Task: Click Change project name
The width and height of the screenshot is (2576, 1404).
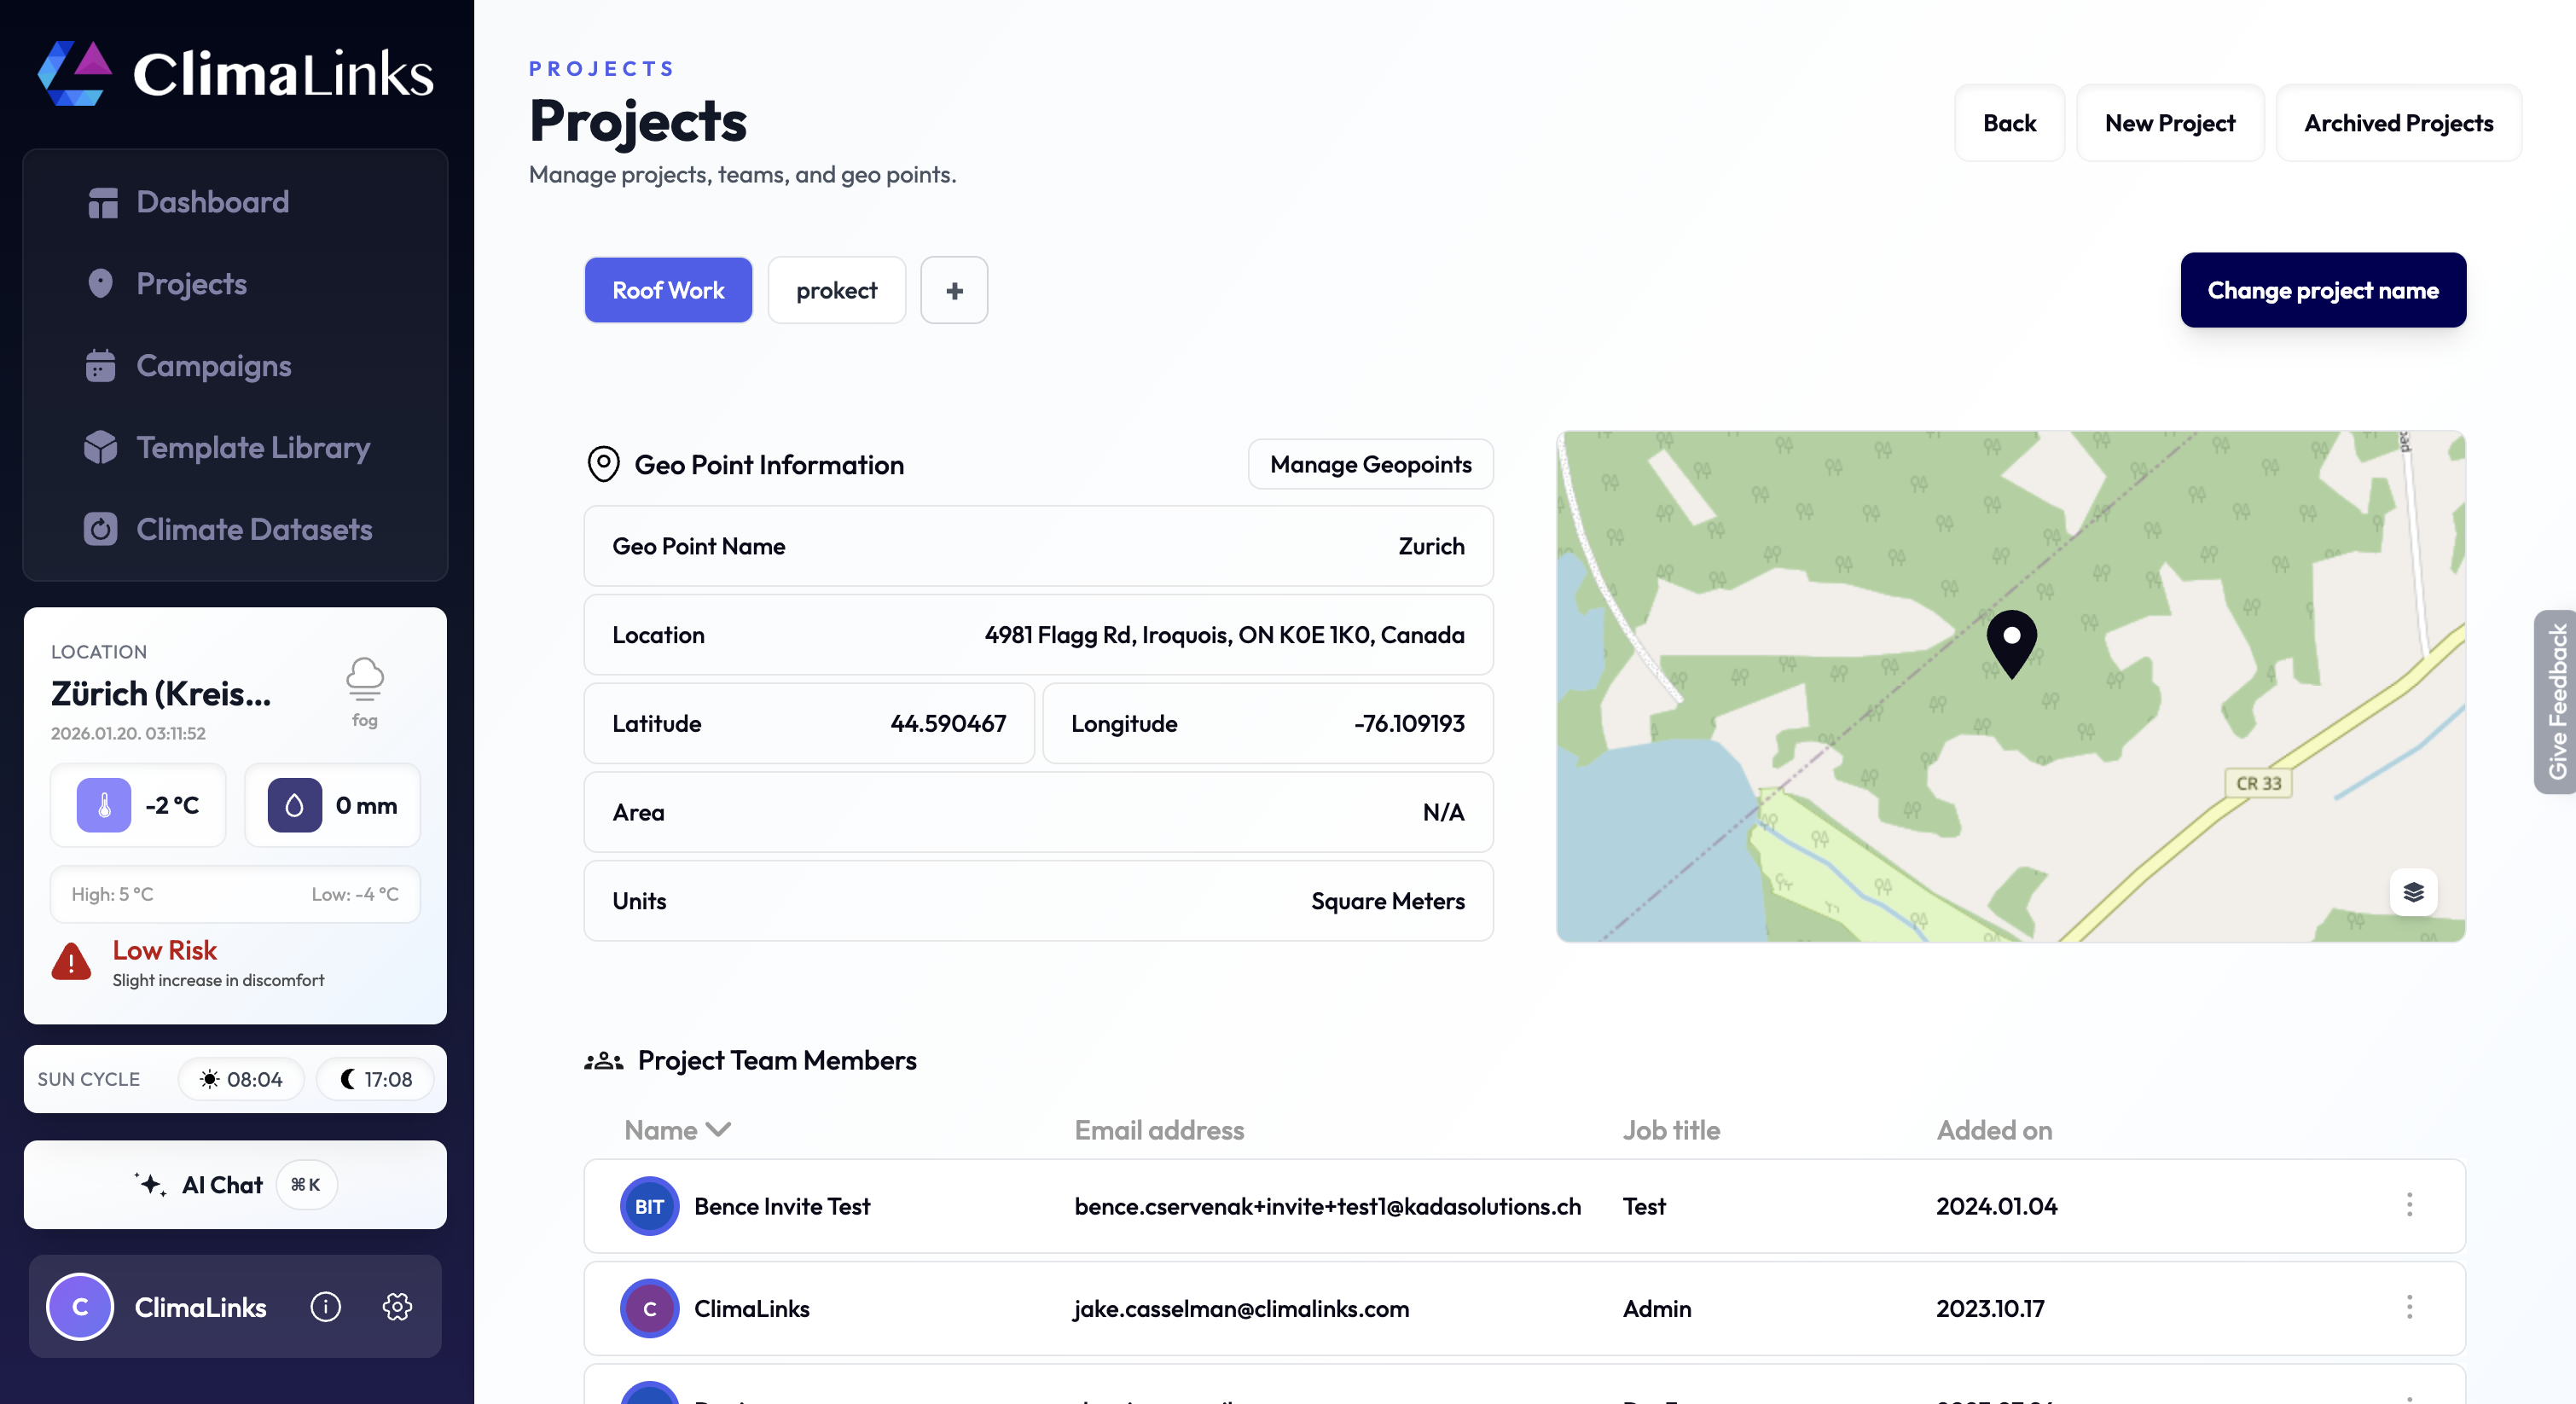Action: 2323,290
